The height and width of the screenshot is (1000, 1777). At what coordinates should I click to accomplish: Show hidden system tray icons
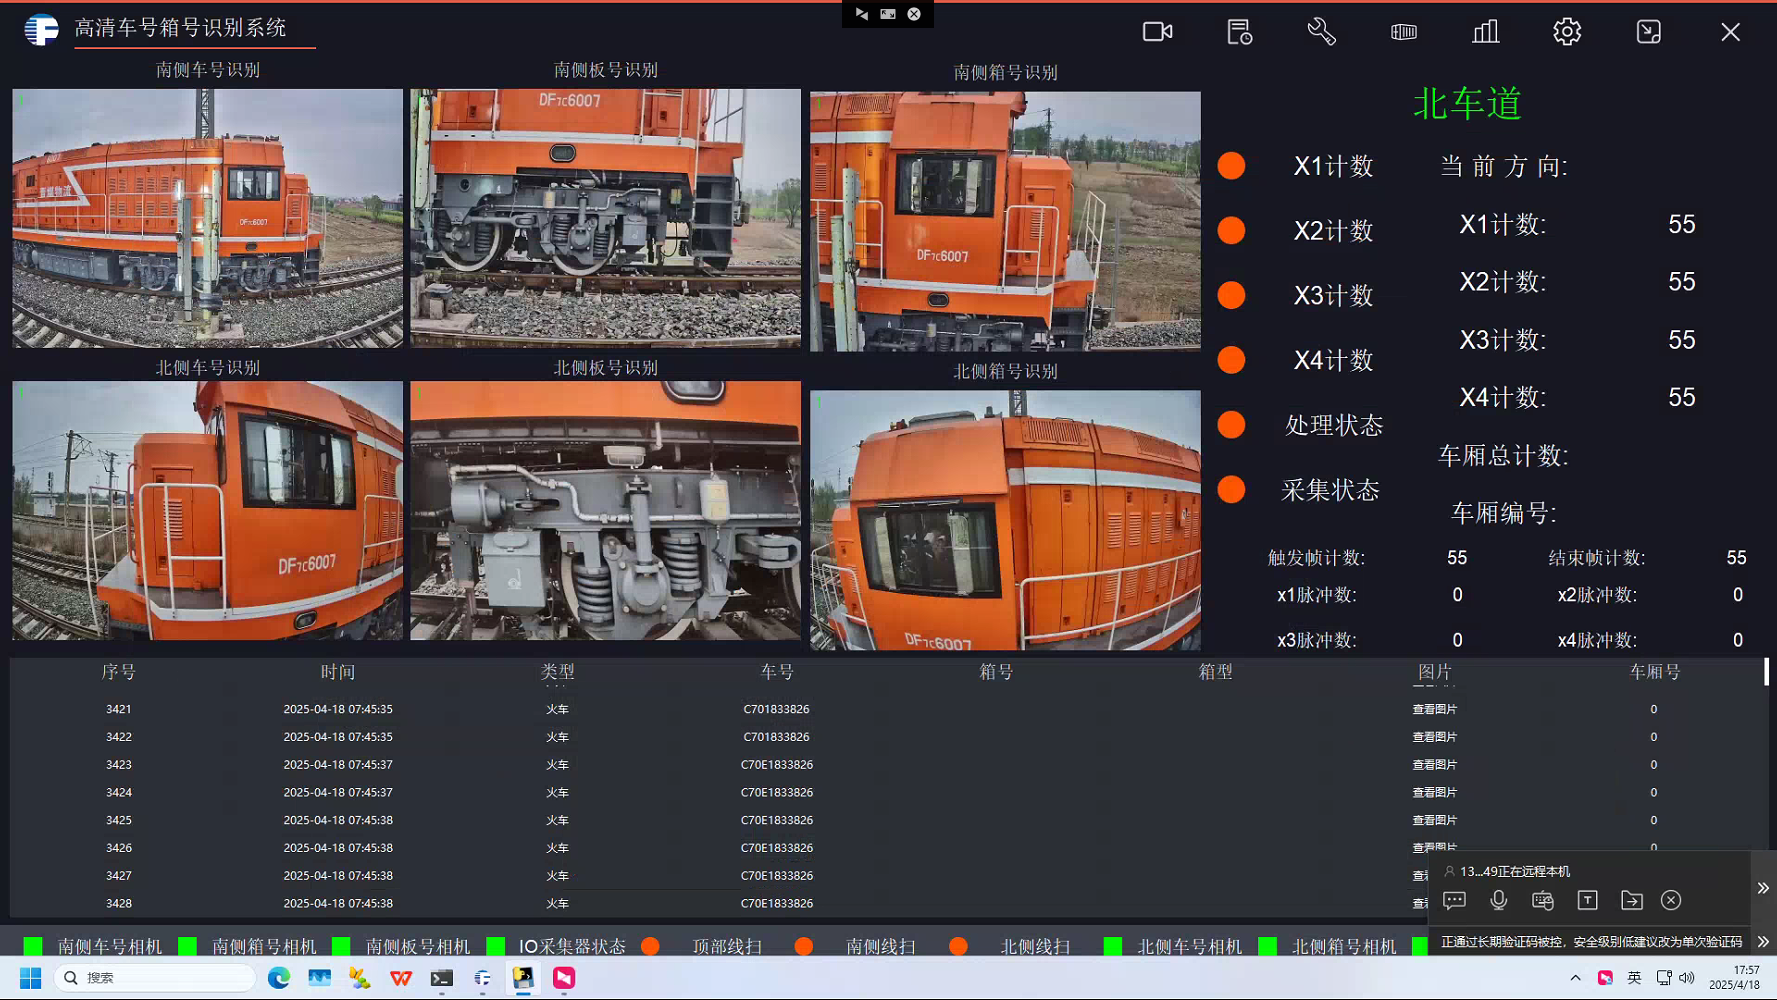[x=1575, y=978]
